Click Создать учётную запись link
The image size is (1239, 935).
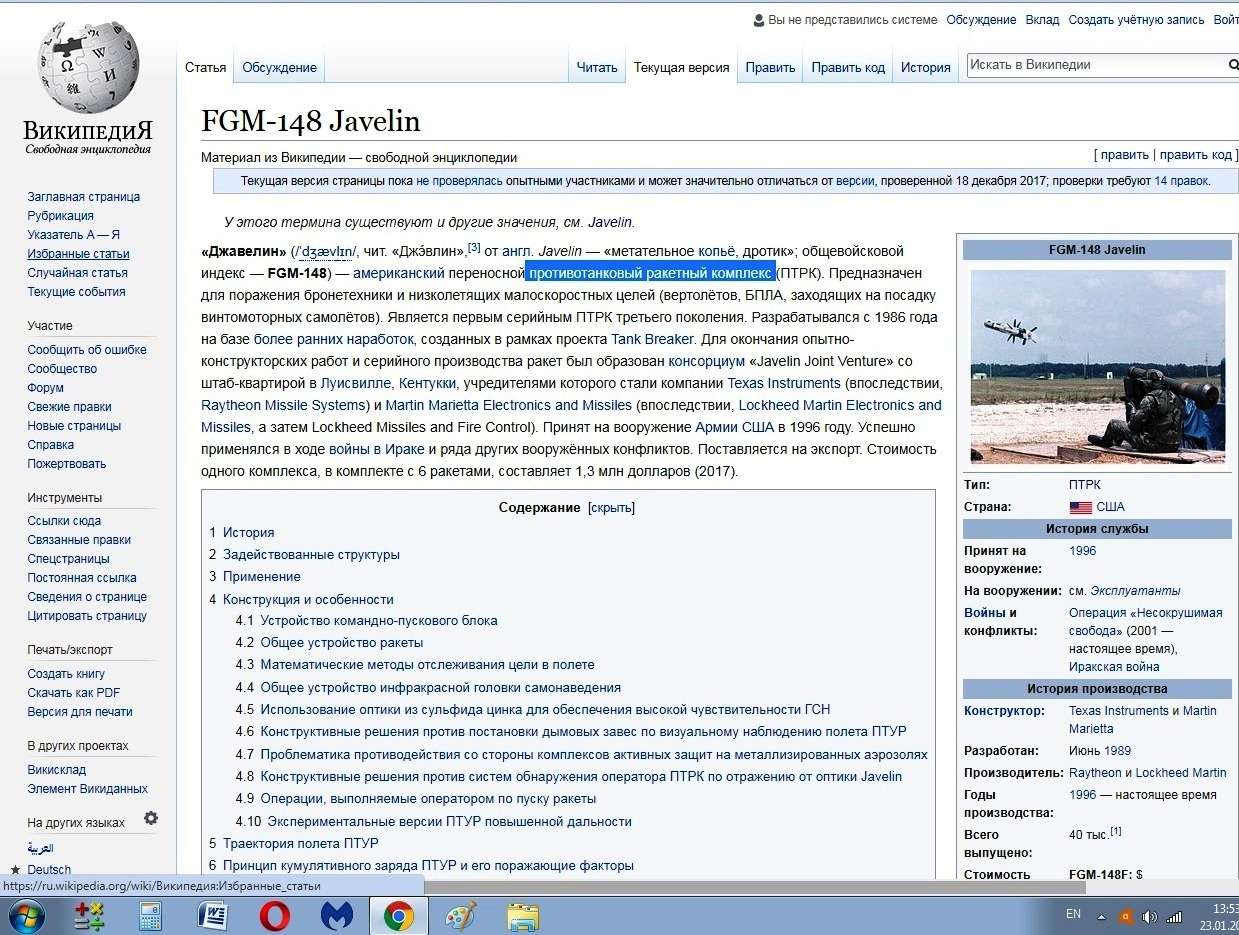pos(1136,20)
